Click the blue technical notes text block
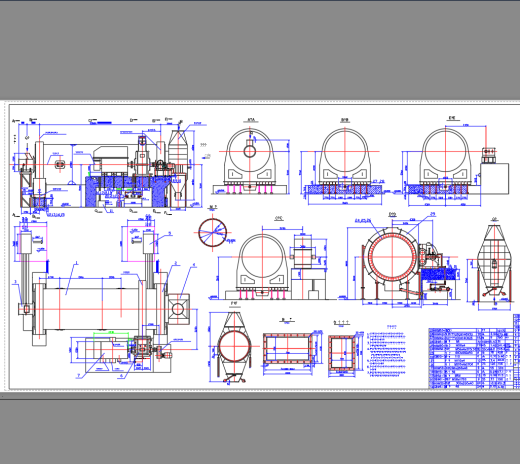This screenshot has width=520, height=464. [x=387, y=354]
